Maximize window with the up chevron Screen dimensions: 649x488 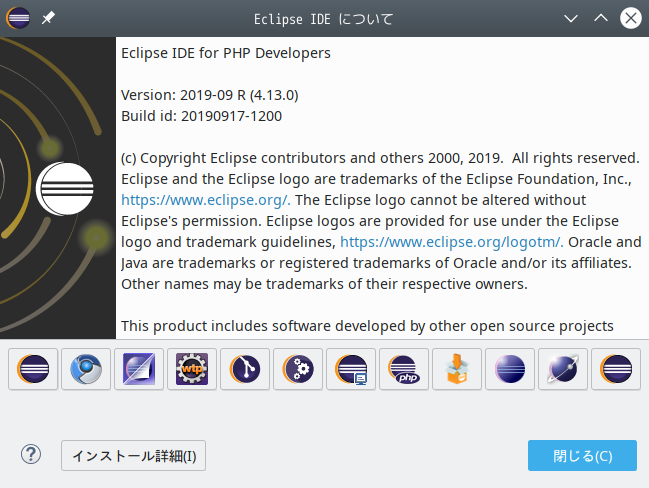coord(601,18)
